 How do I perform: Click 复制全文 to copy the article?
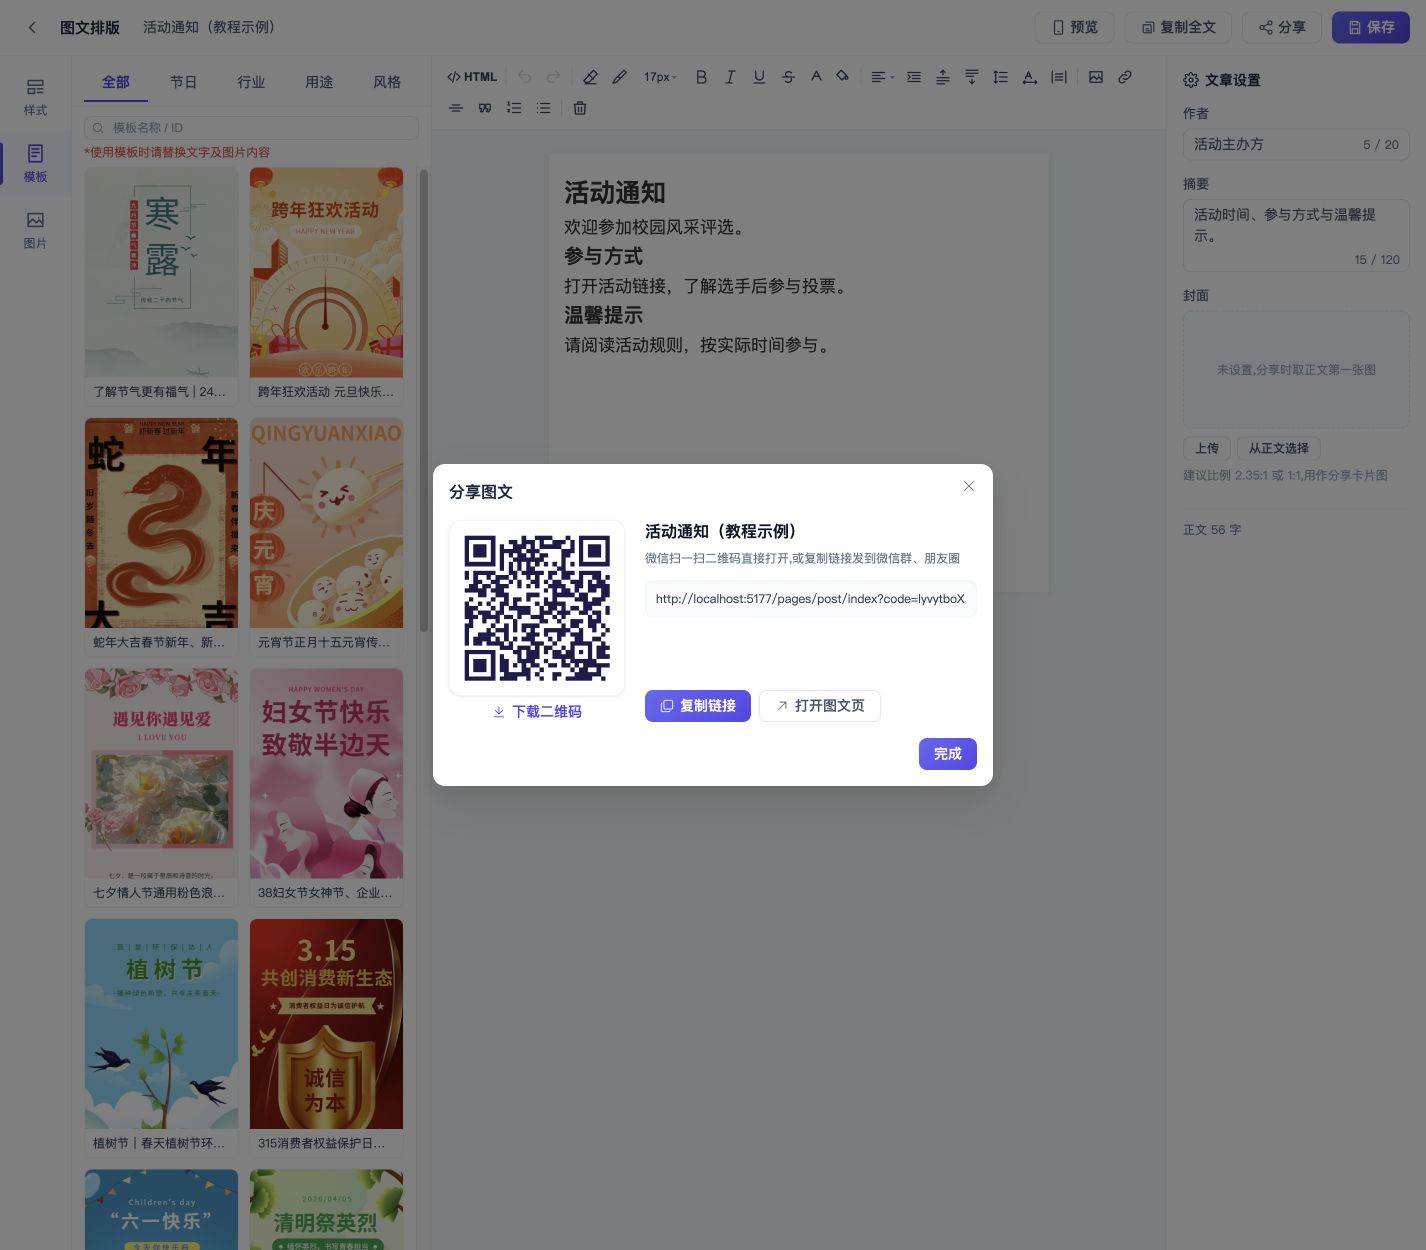(x=1179, y=27)
